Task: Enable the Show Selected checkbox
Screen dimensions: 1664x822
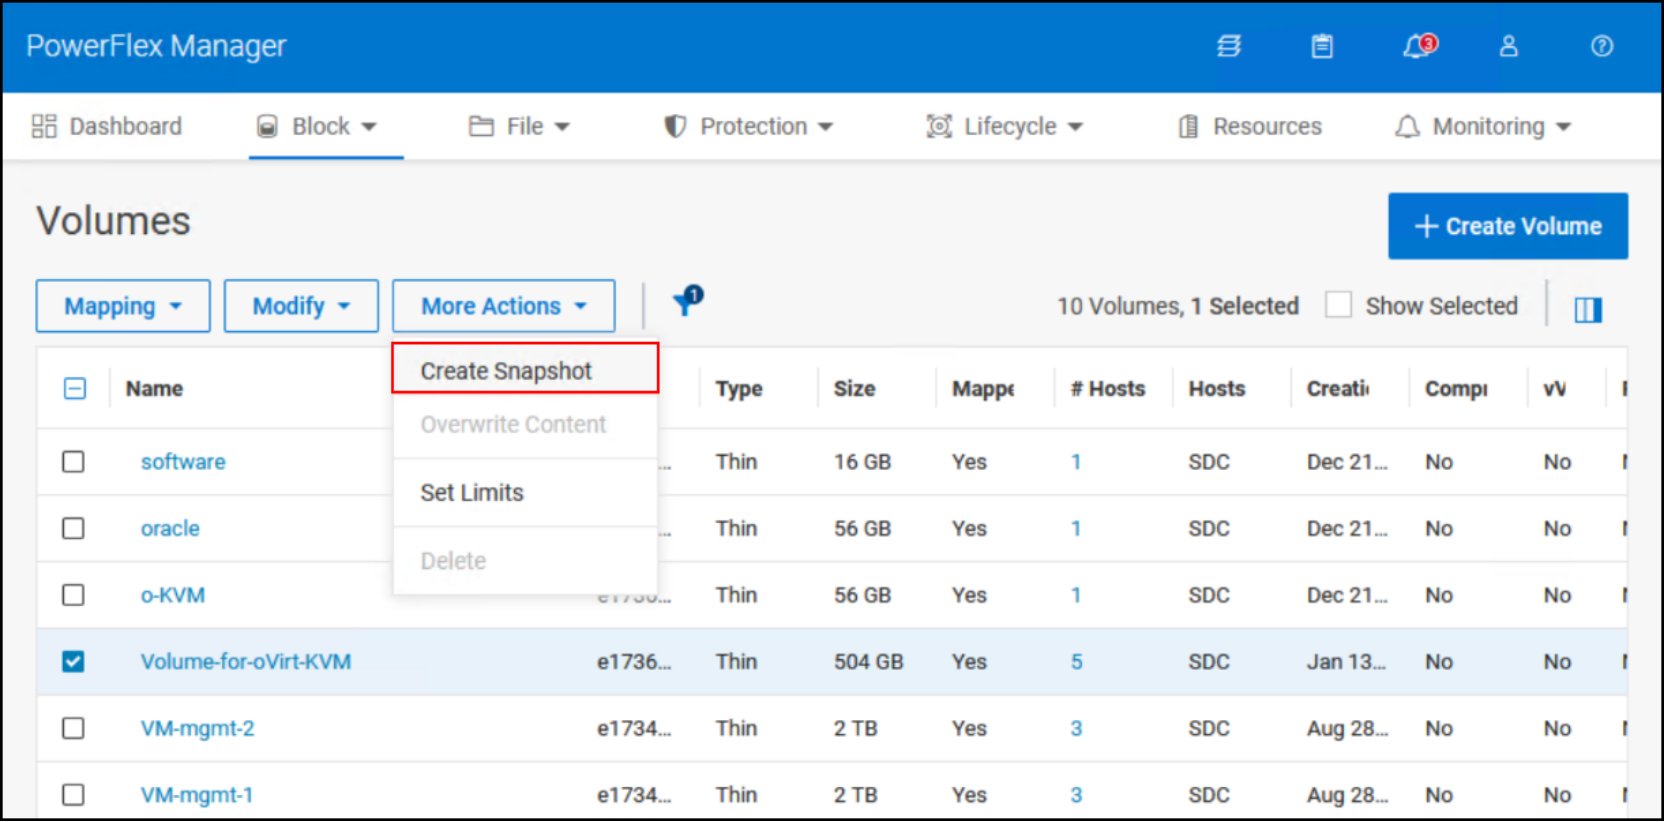Action: [x=1338, y=305]
